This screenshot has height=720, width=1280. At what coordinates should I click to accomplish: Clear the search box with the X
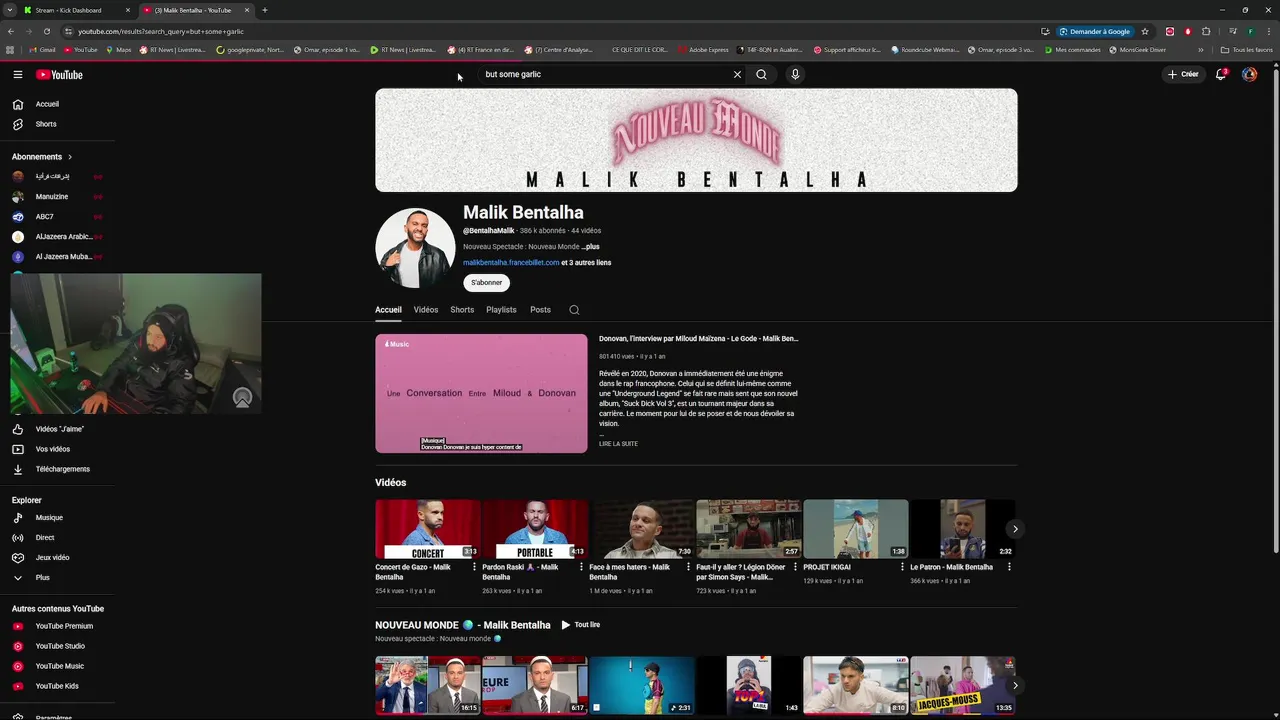click(737, 74)
